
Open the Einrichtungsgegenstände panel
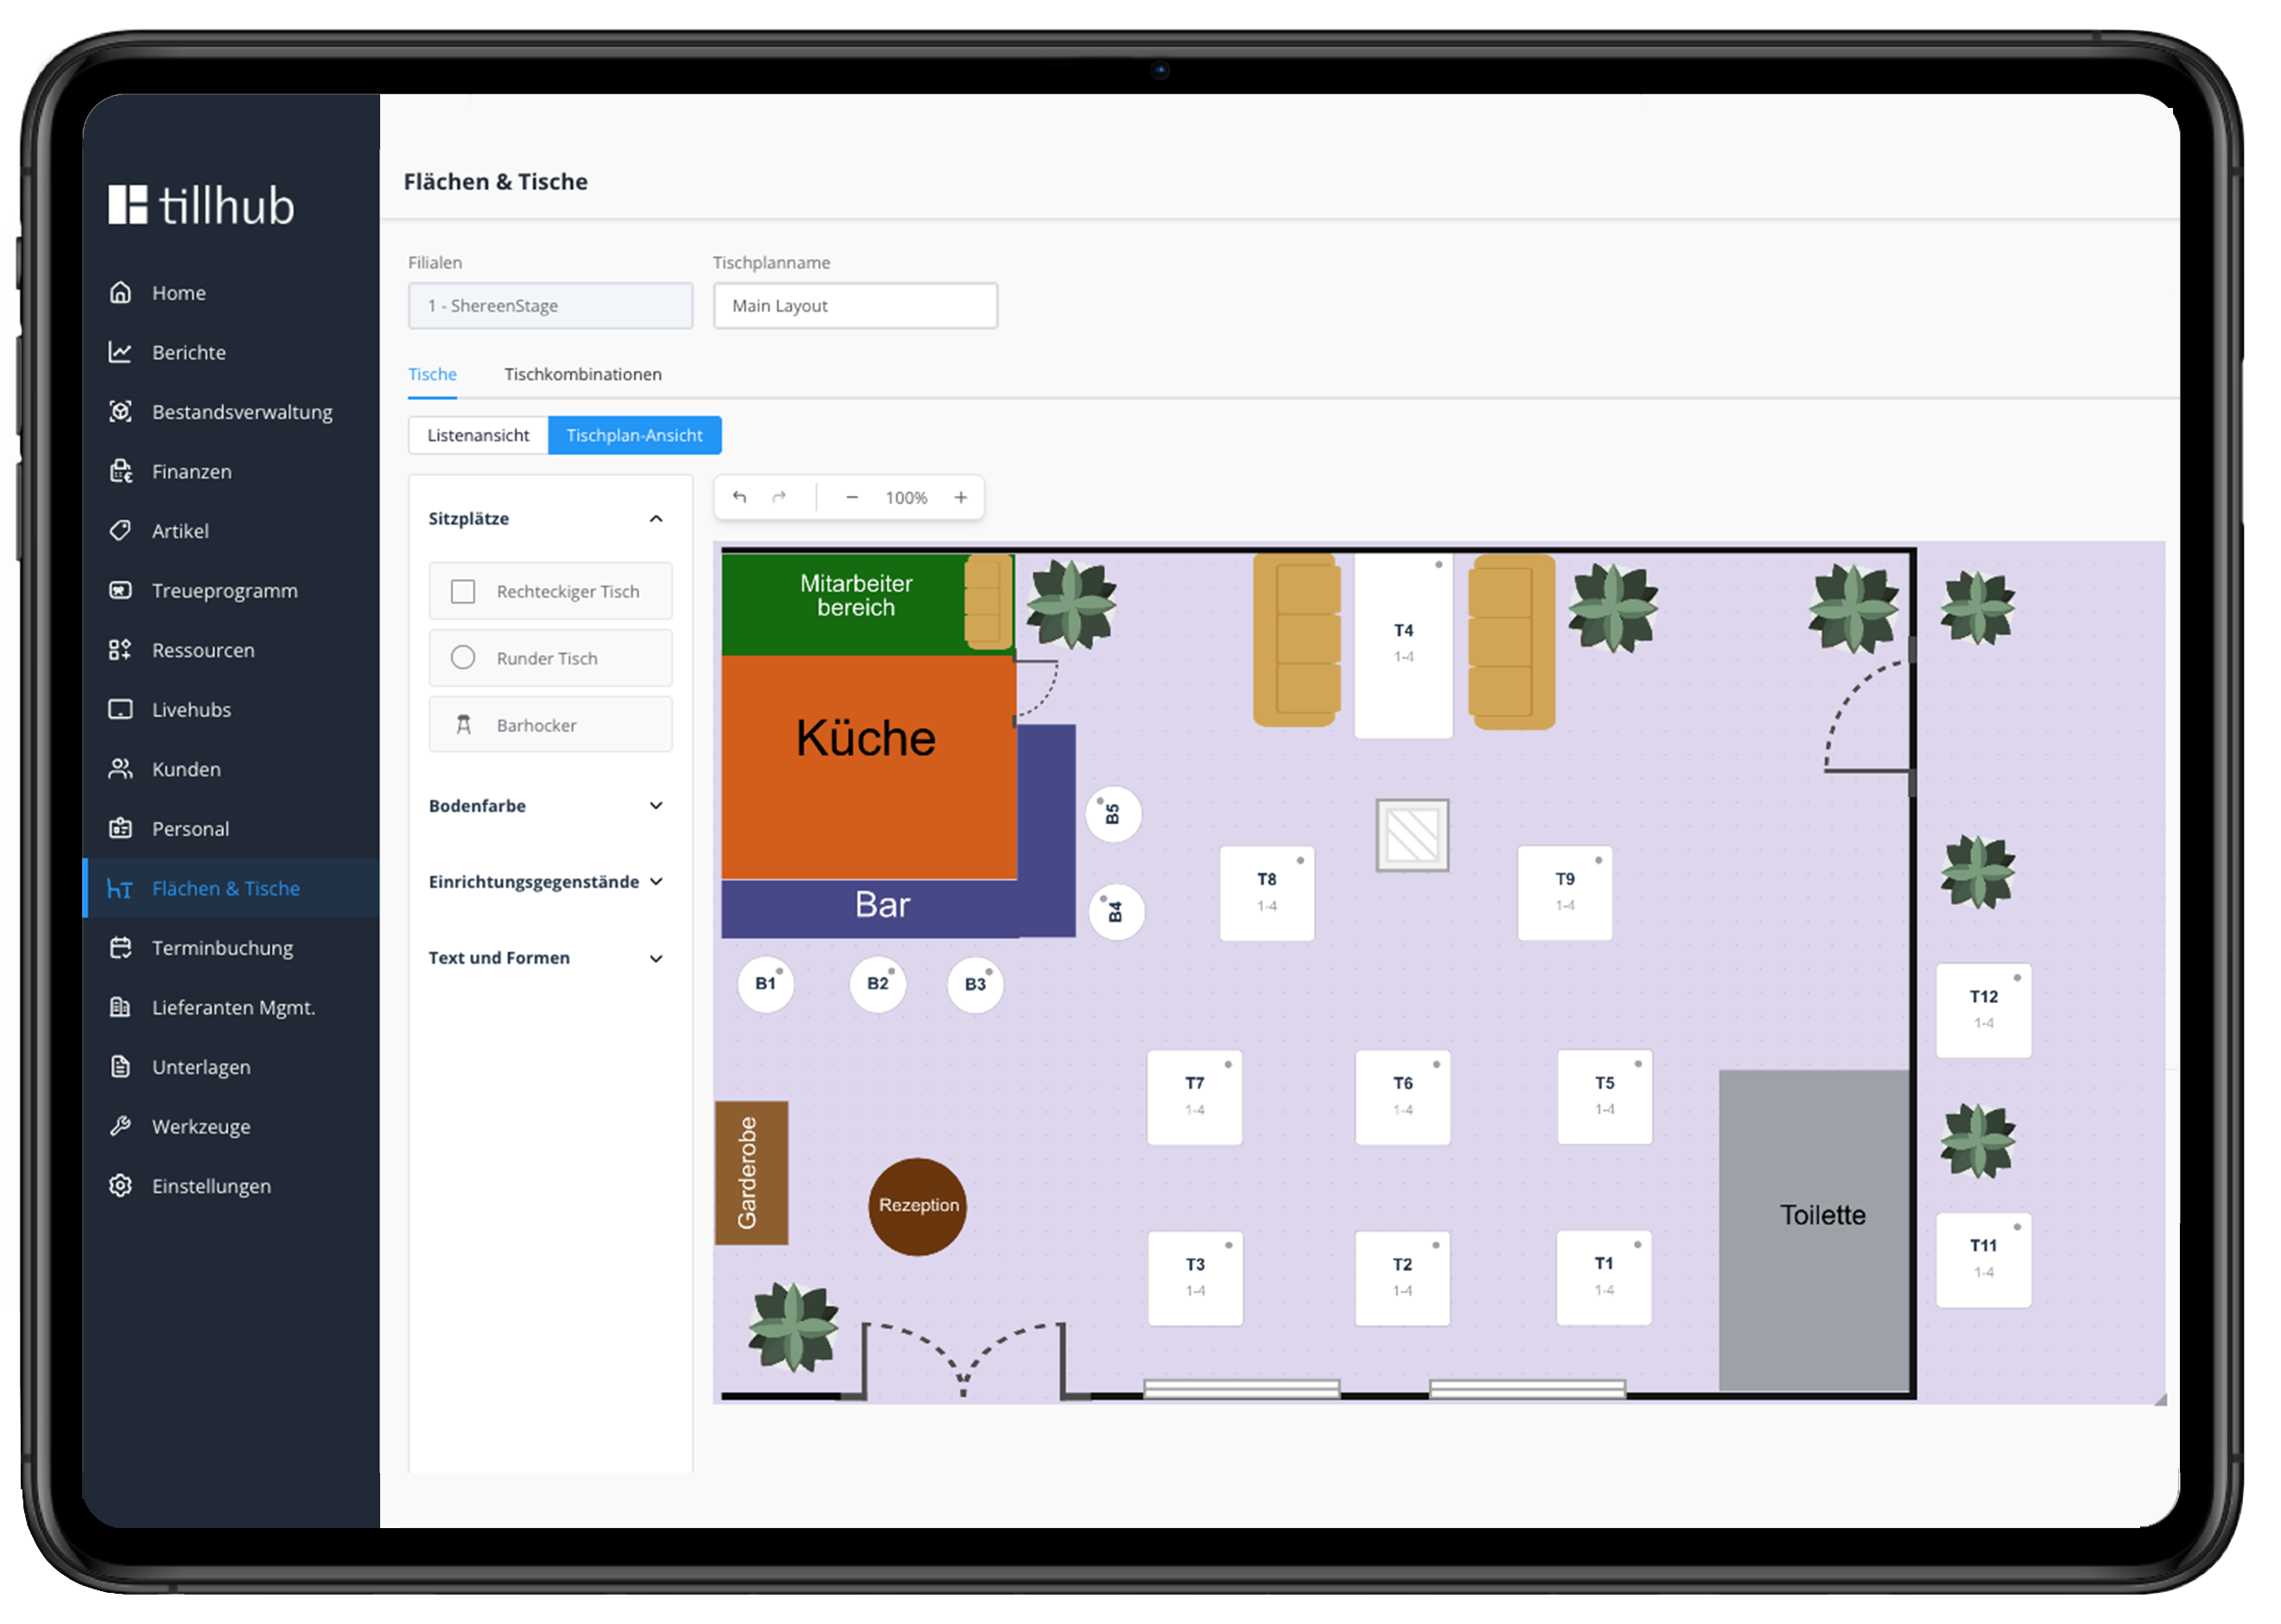656,881
